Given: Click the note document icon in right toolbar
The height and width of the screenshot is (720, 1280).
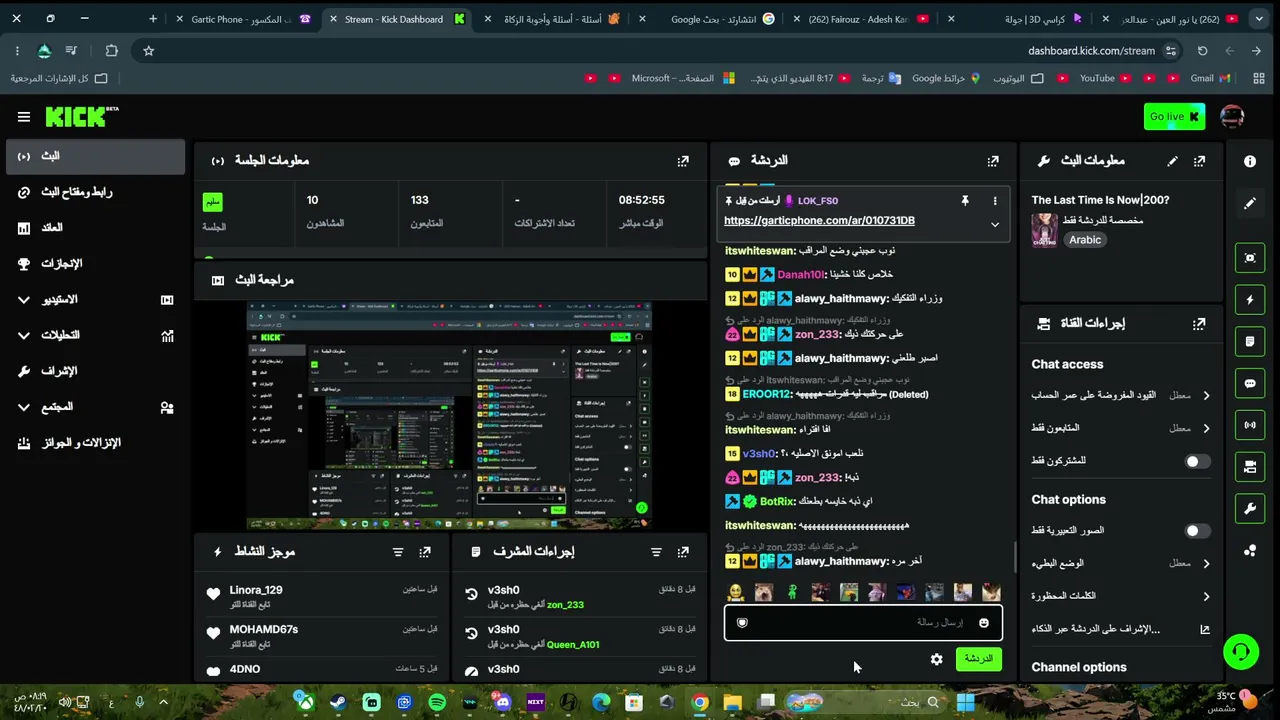Looking at the screenshot, I should (1250, 342).
